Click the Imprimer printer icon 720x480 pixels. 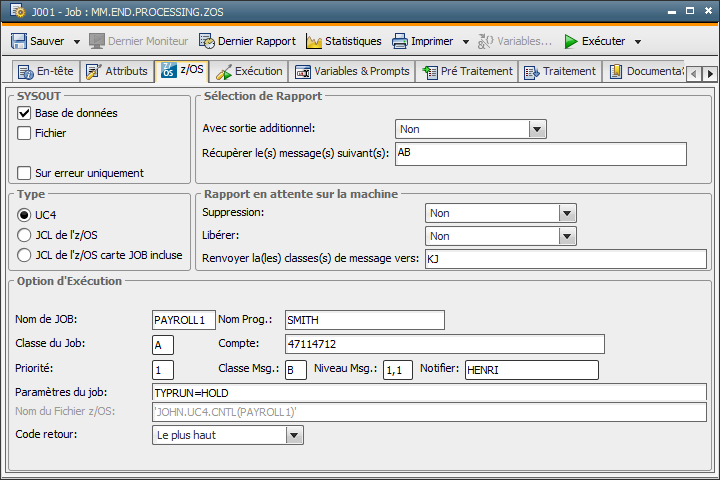(x=400, y=41)
